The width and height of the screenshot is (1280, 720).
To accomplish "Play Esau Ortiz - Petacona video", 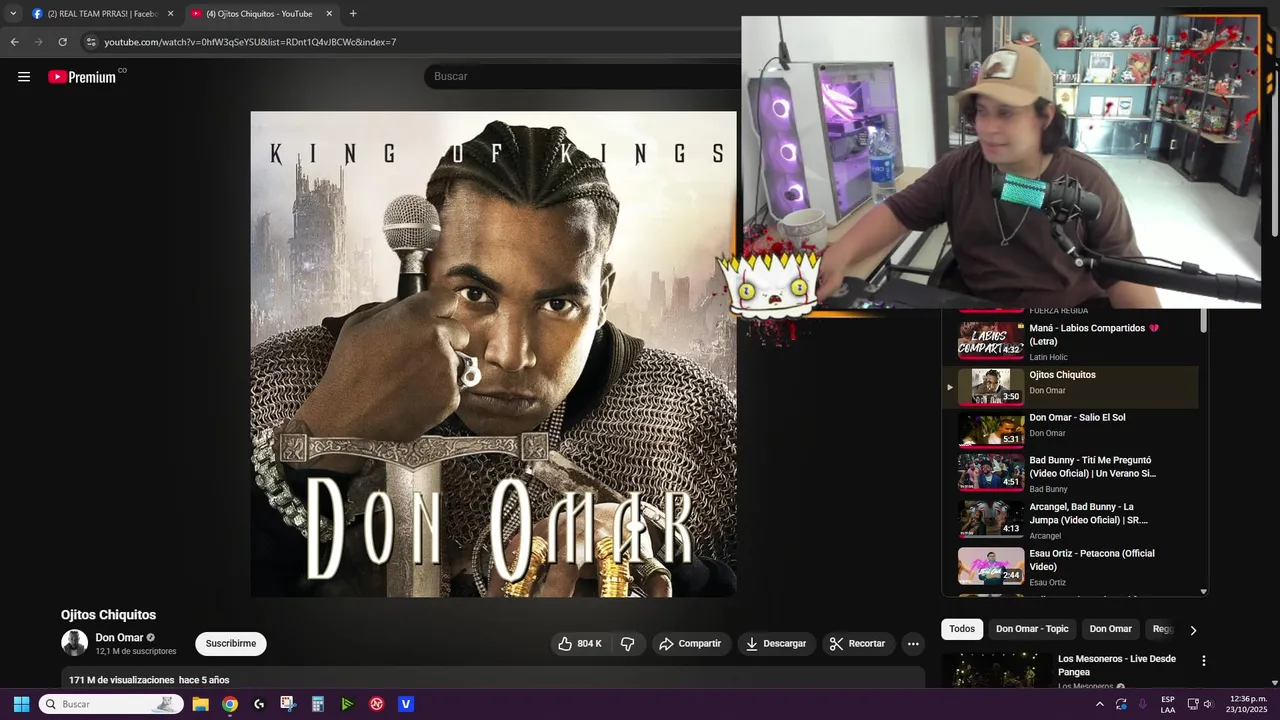I will pos(1070,566).
